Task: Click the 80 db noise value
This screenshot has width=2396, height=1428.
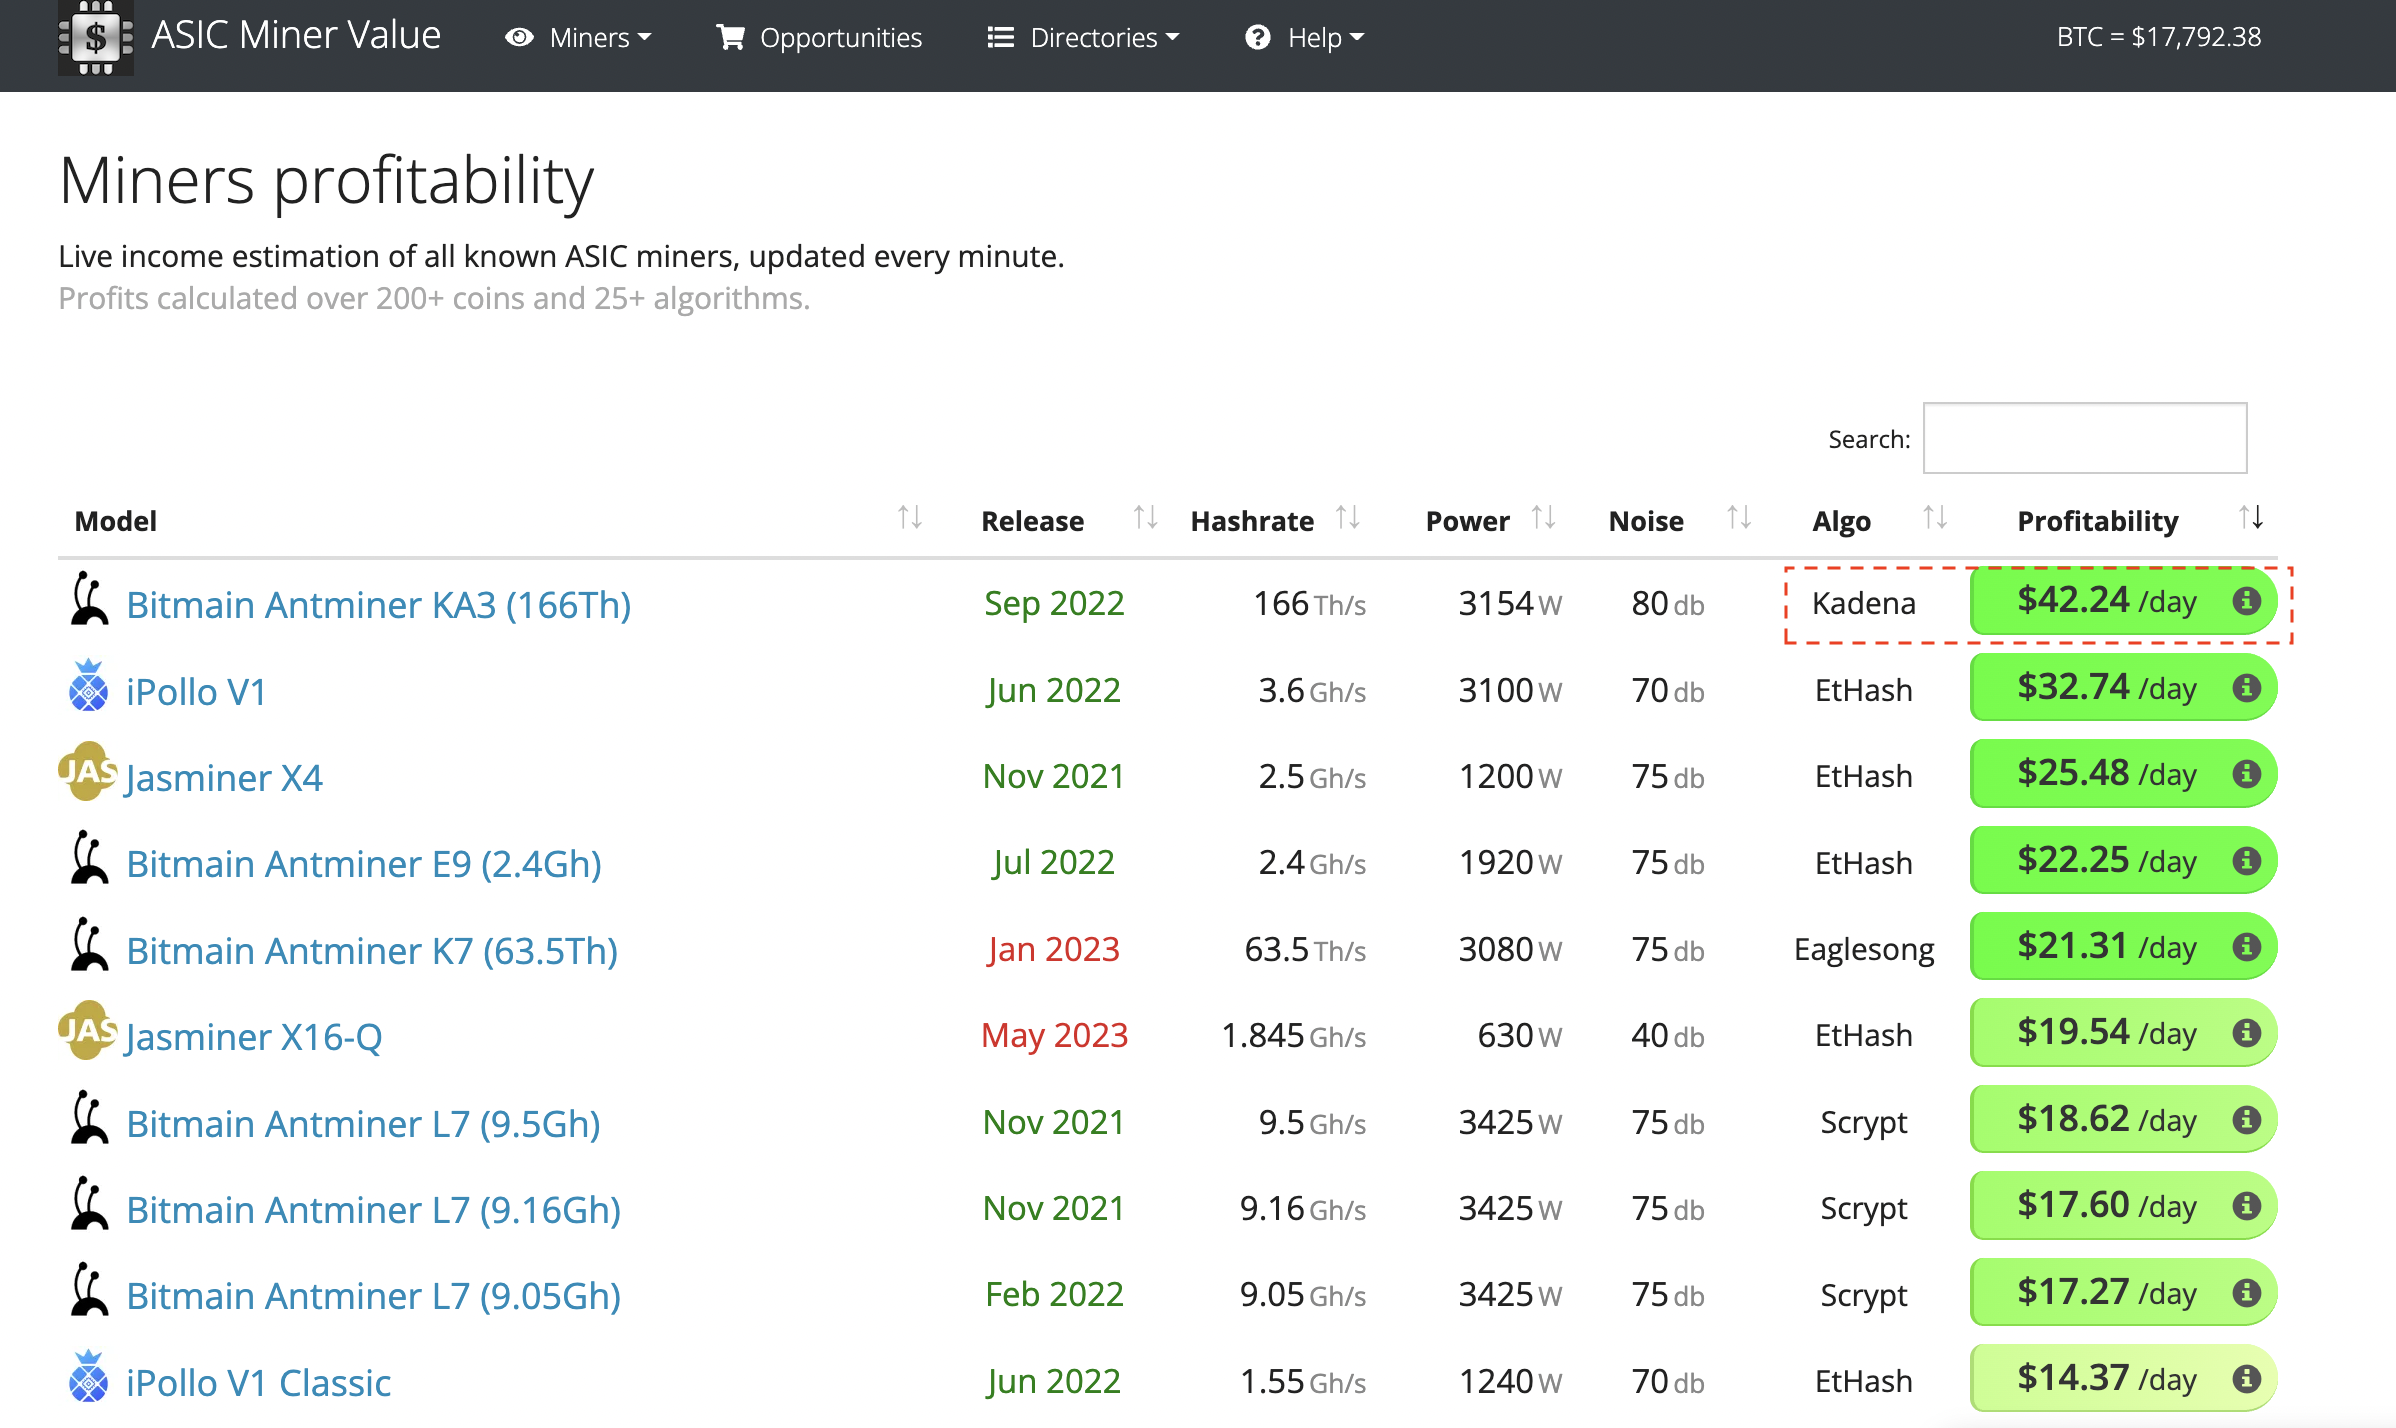Action: pyautogui.click(x=1668, y=603)
